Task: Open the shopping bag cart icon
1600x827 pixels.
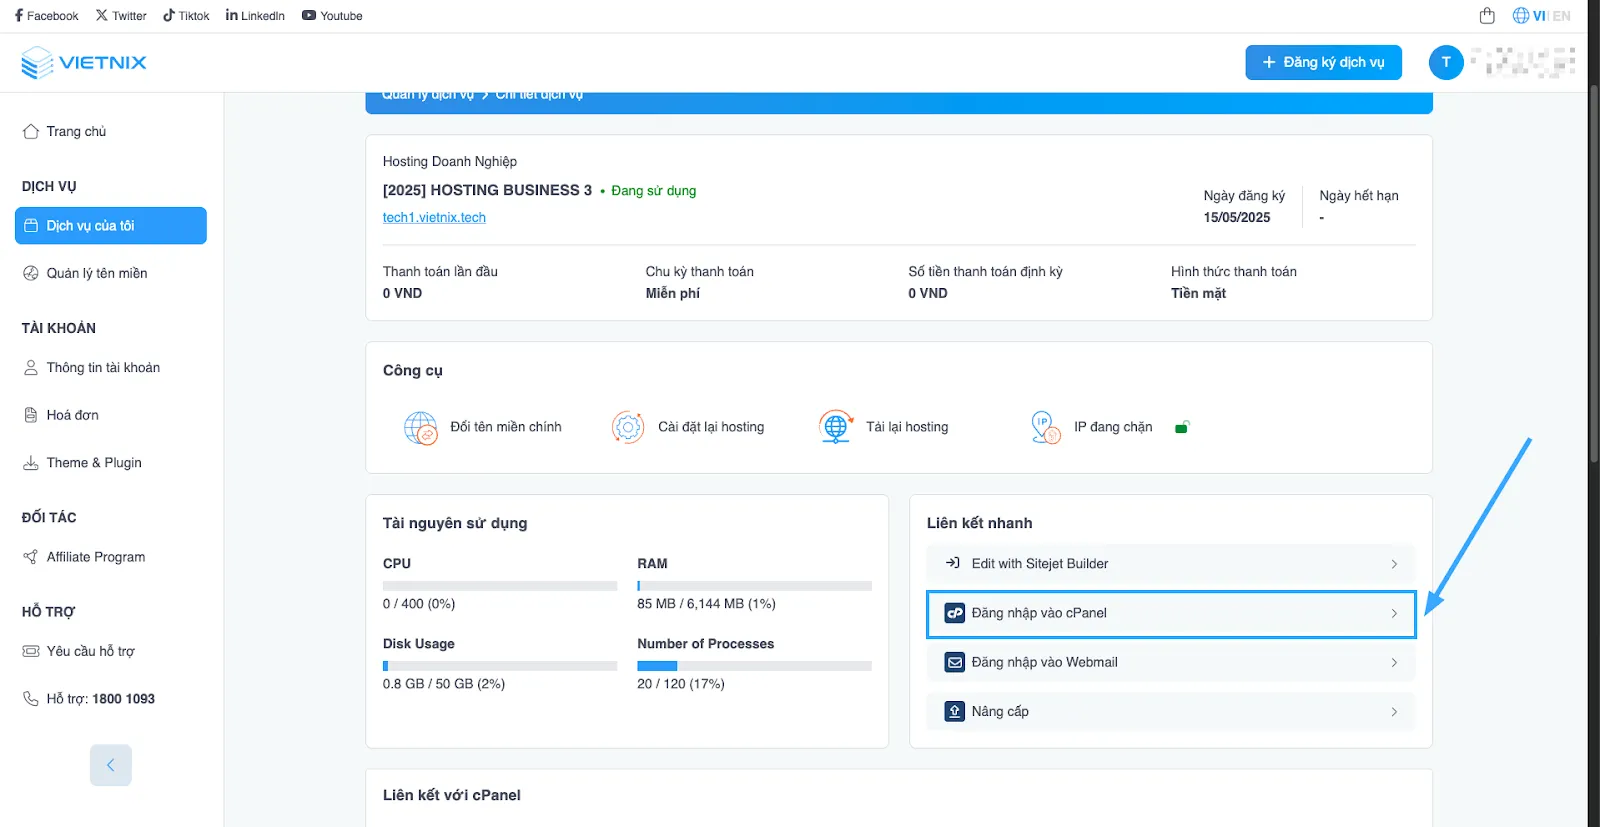Action: coord(1487,16)
